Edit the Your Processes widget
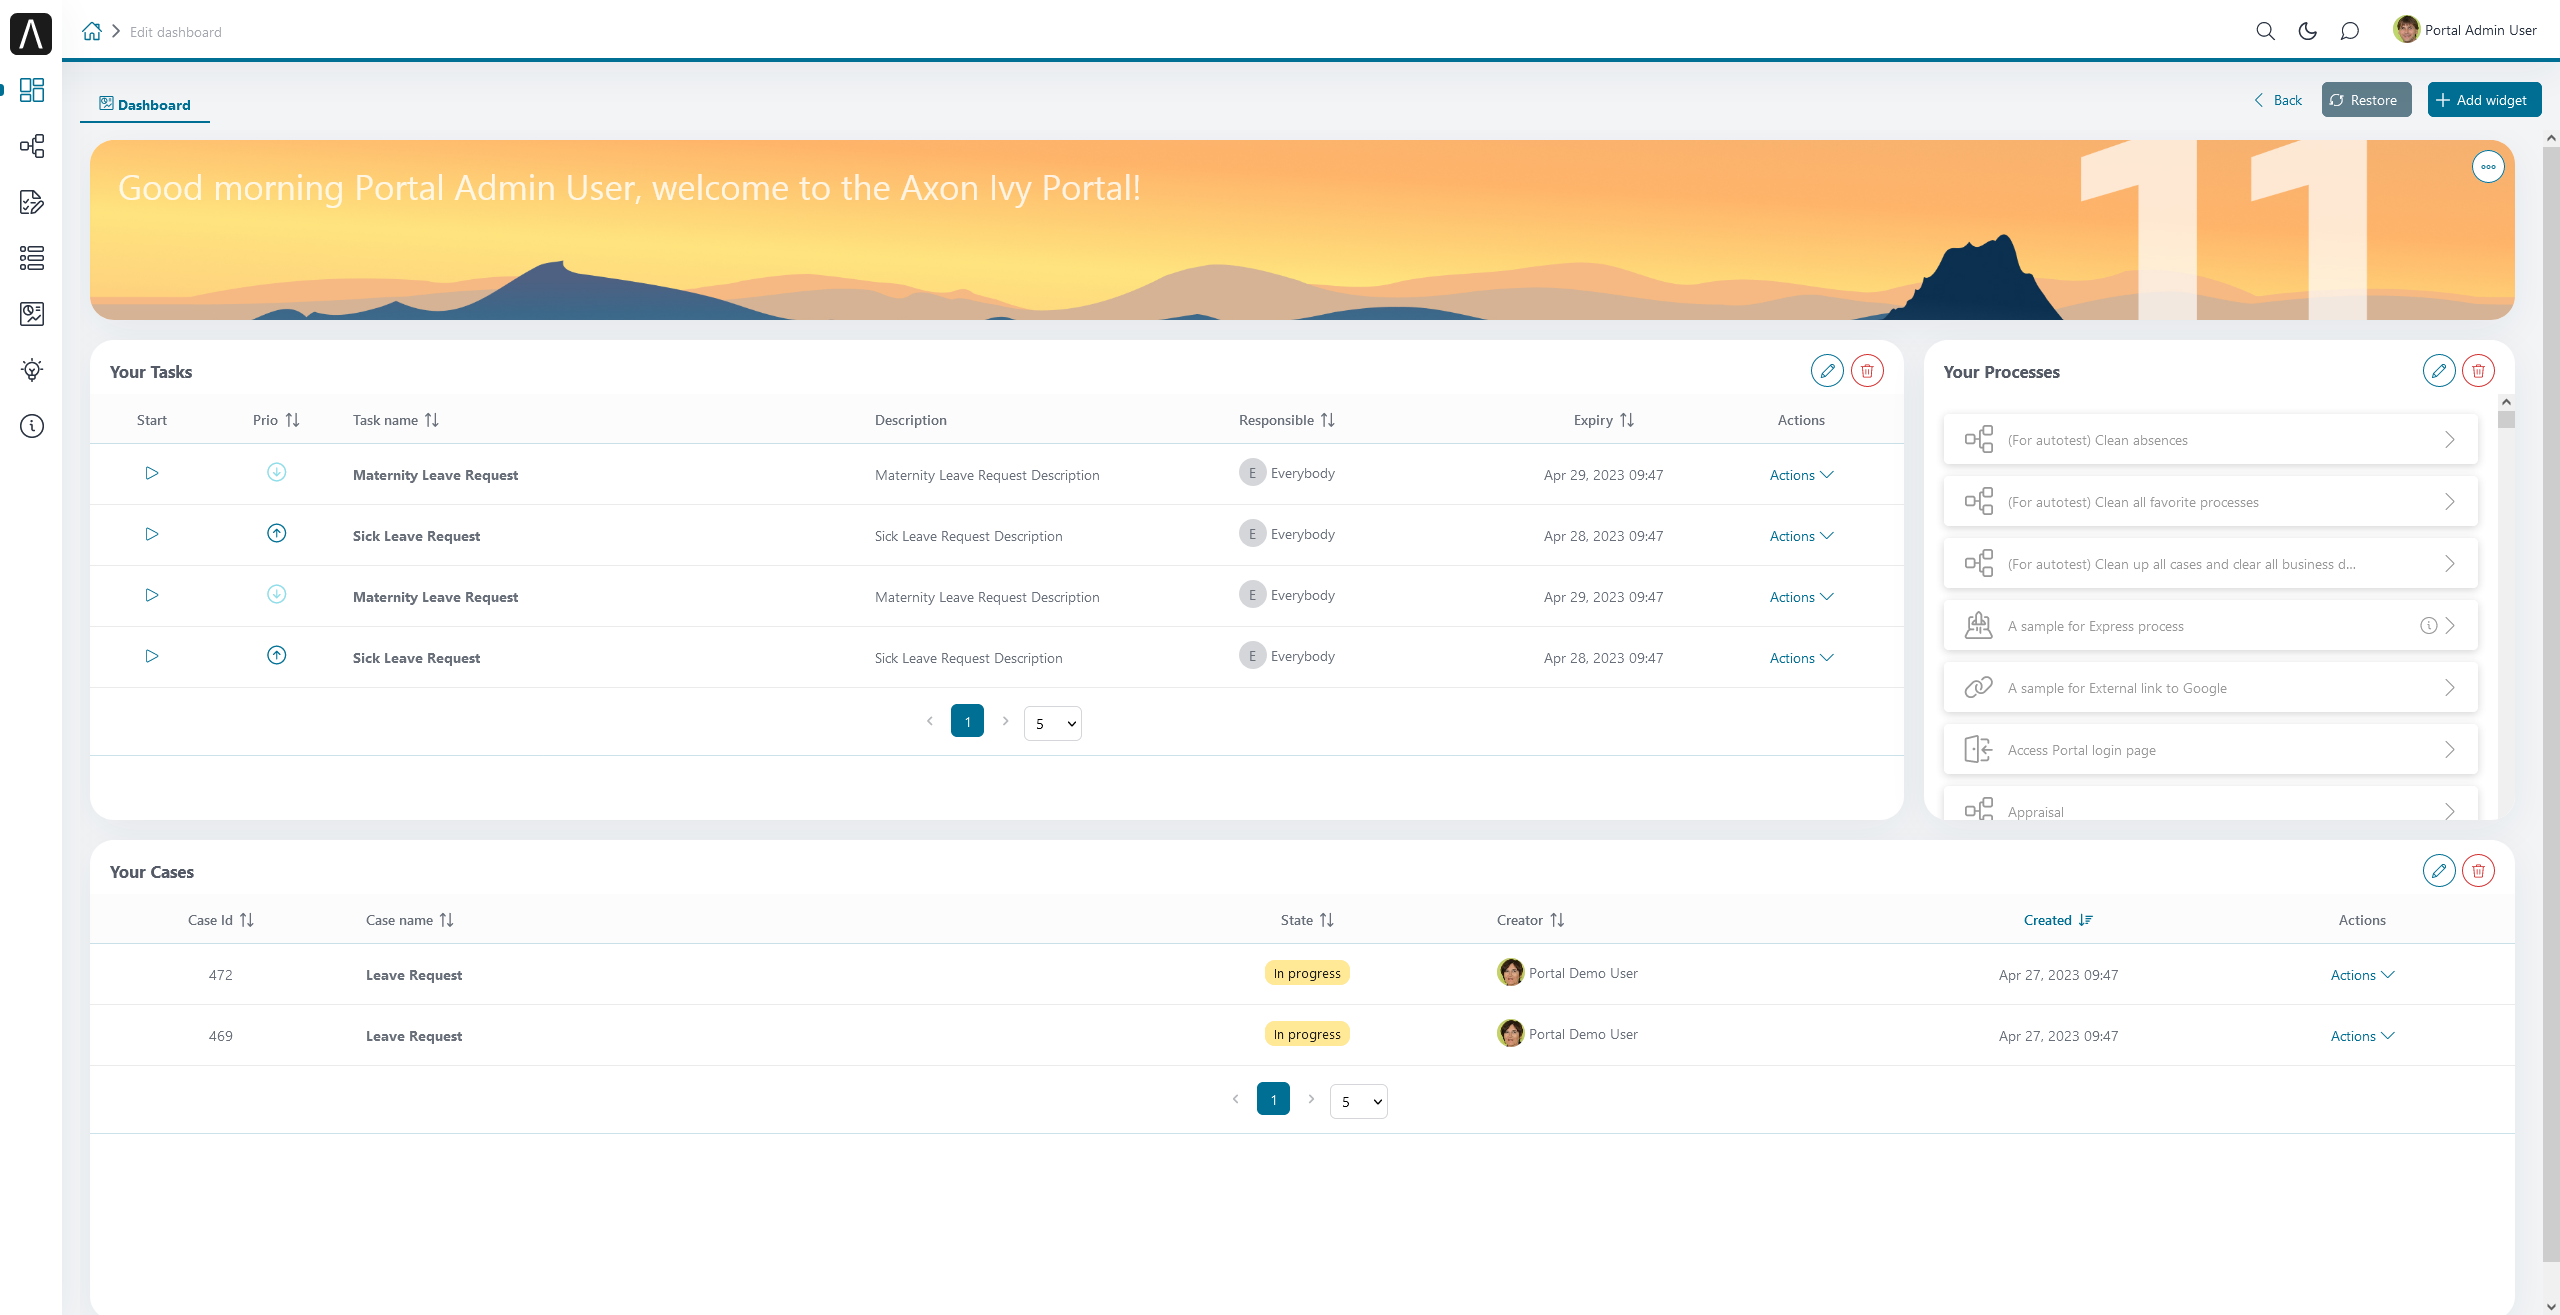 [x=2439, y=371]
